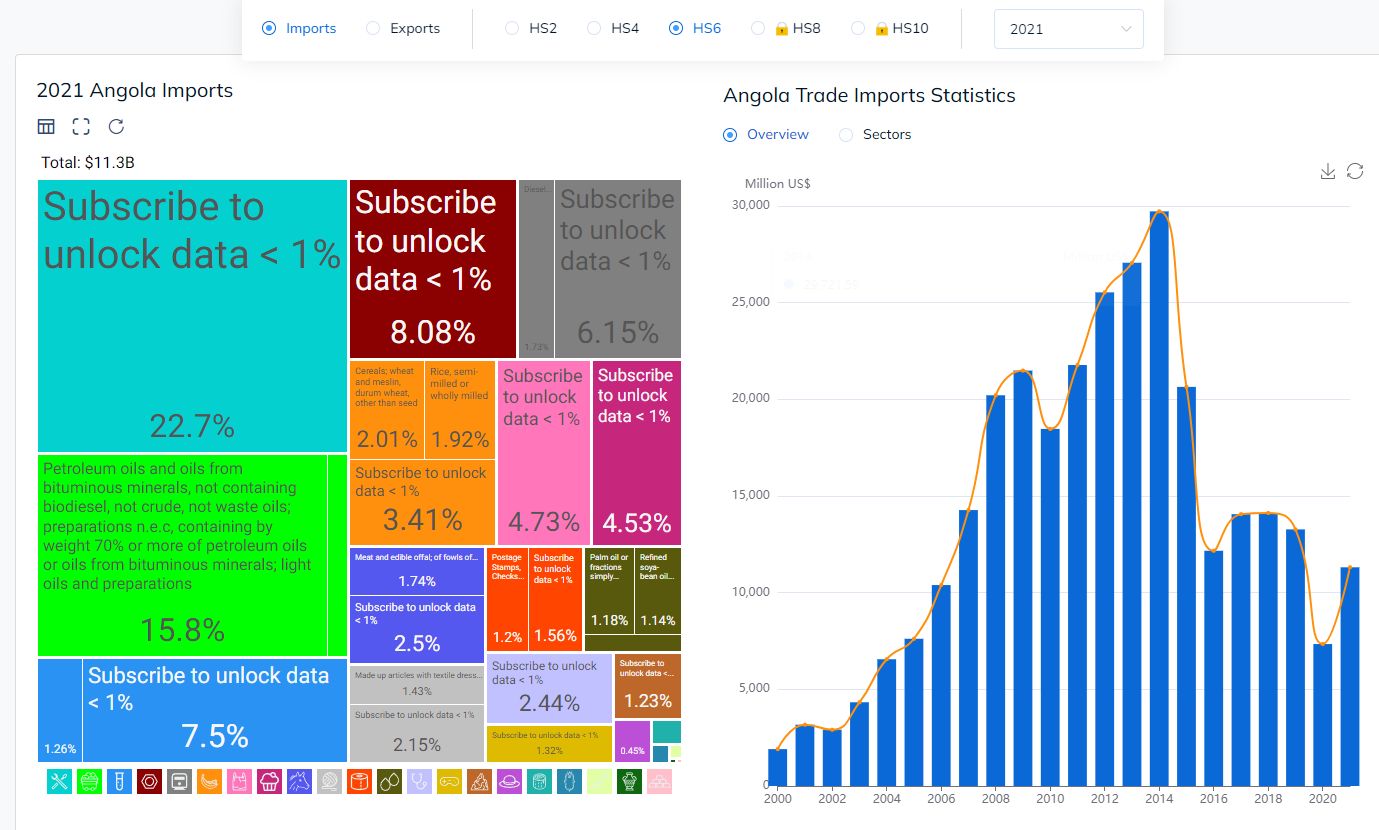Click the cupcake category icon
Screen dimensions: 1379x830
tap(269, 781)
